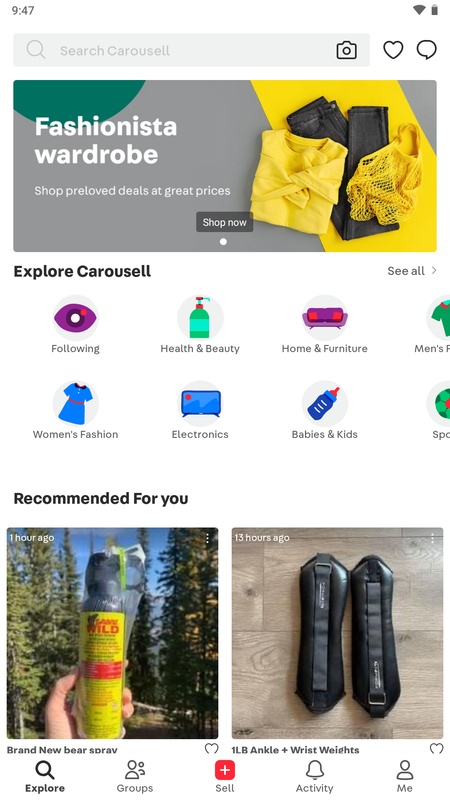This screenshot has width=450, height=800.
Task: Open bear spray listing options menu
Action: 207,538
